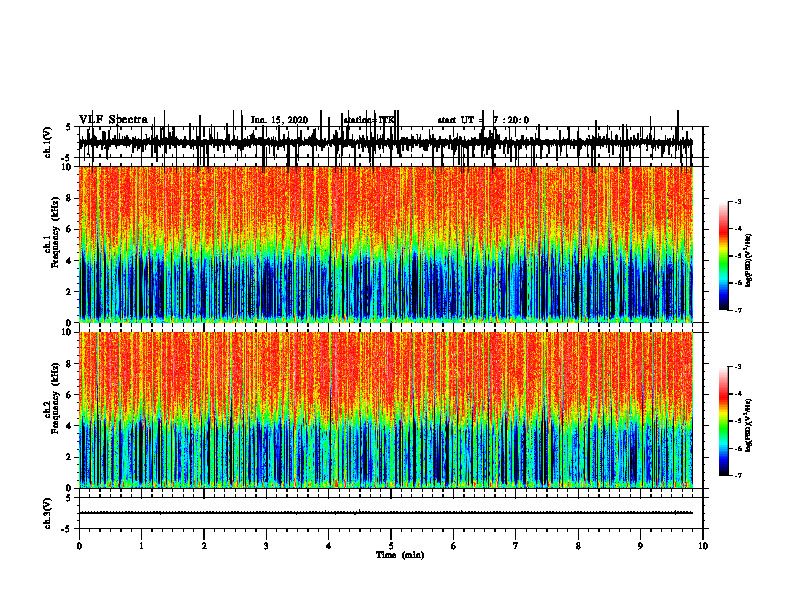
Task: Click time-axis tick label '4'
Action: [329, 546]
